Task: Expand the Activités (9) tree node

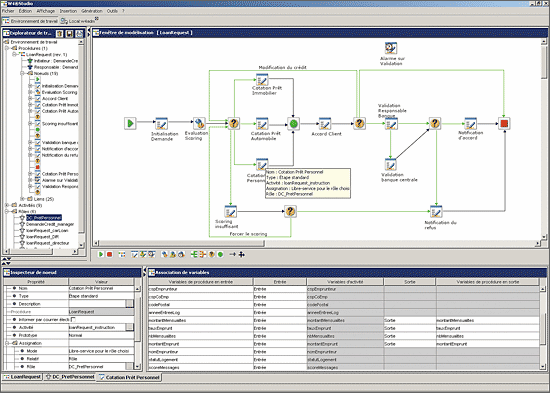Action: (7, 205)
